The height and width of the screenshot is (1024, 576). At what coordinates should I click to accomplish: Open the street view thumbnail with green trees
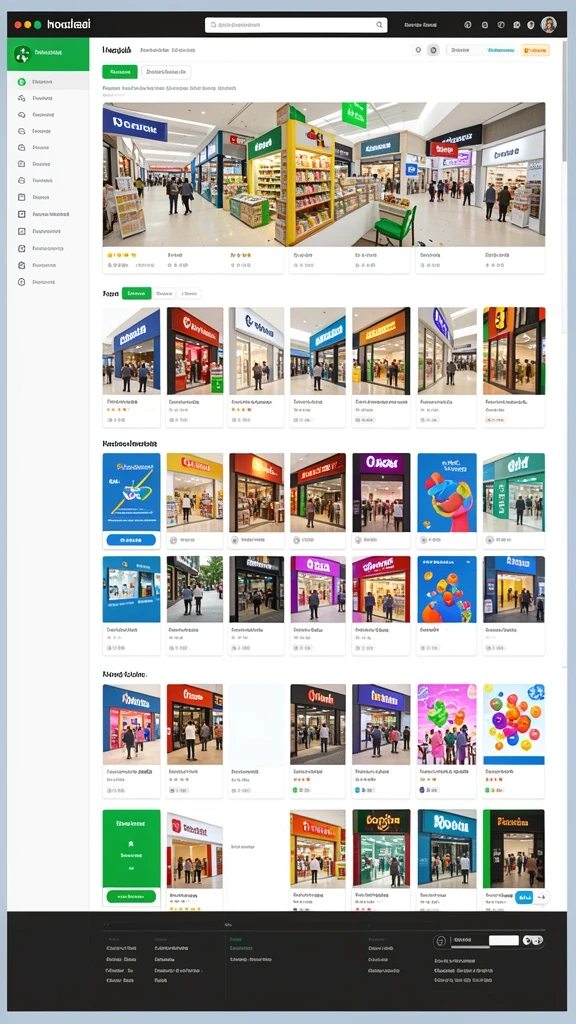(195, 589)
